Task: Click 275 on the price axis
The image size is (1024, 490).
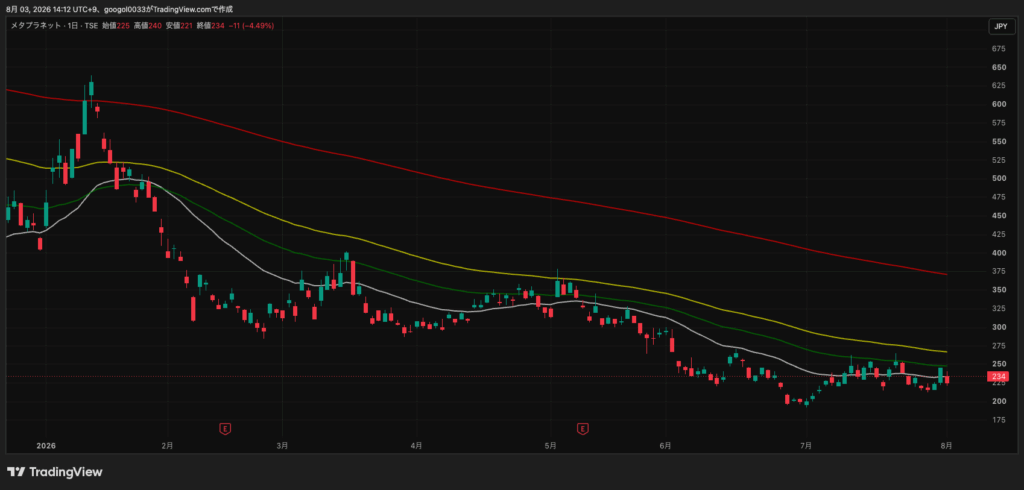Action: click(999, 346)
